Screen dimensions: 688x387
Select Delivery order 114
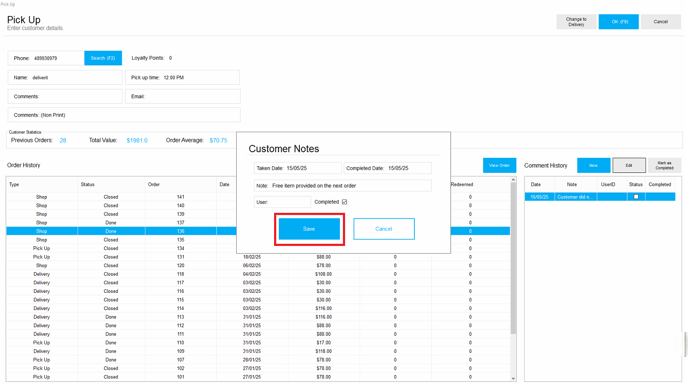point(258,308)
